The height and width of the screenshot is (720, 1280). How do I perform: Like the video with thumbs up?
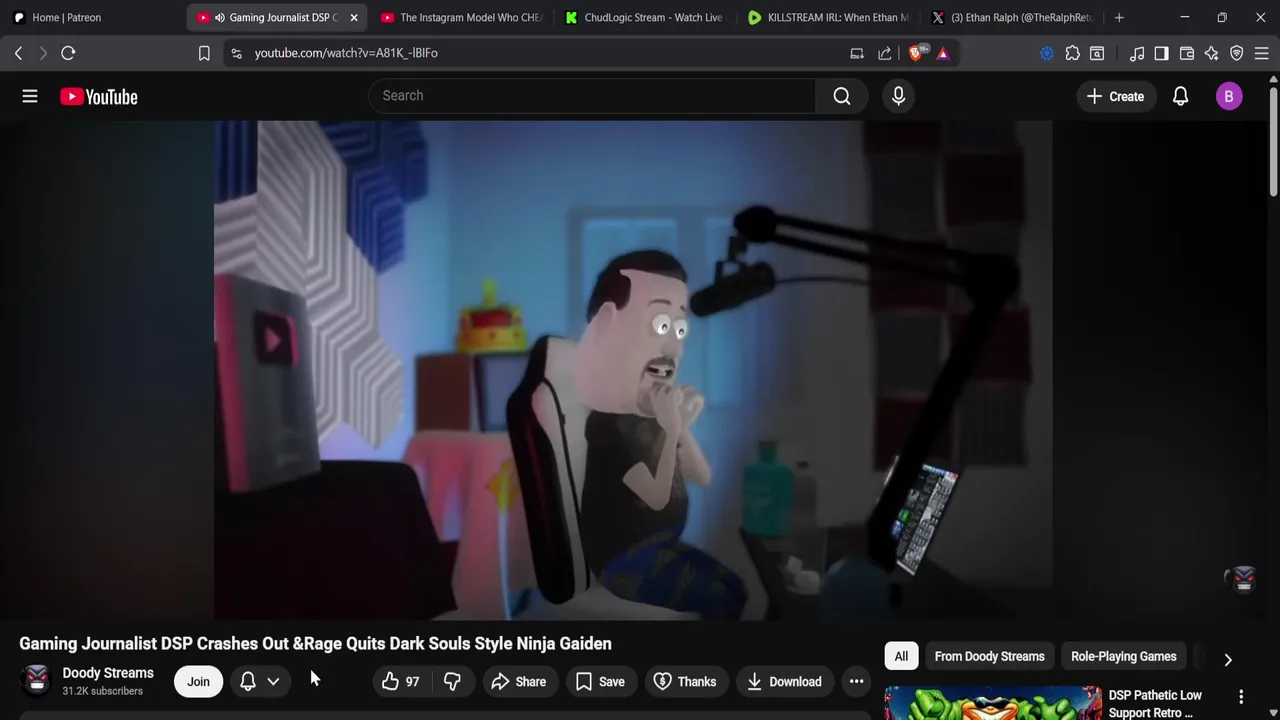400,682
